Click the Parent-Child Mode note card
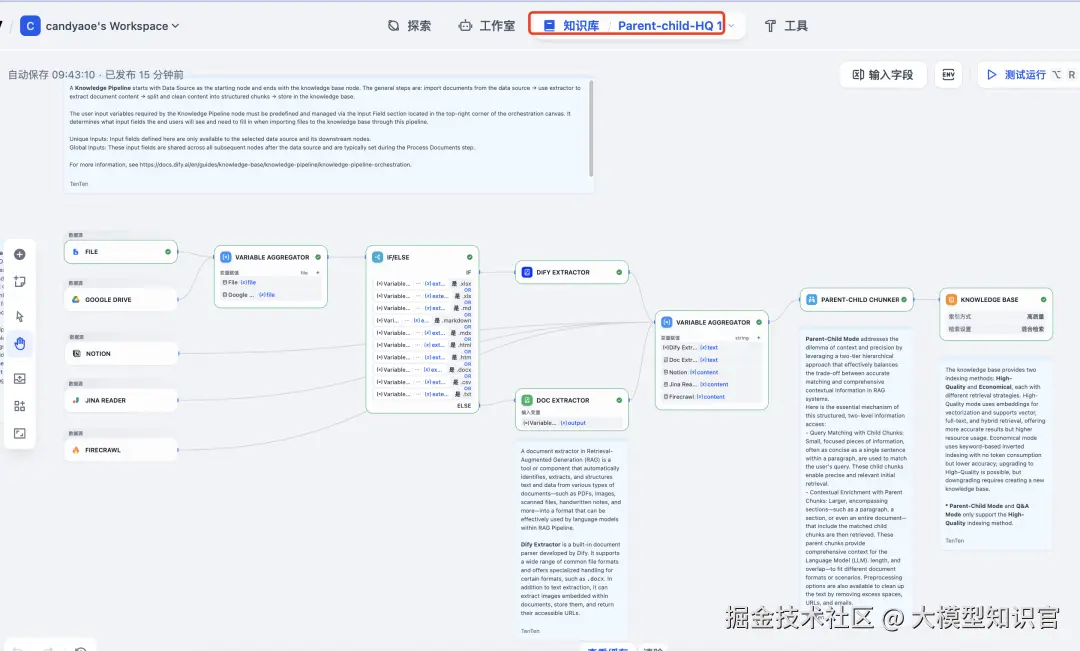Image resolution: width=1080 pixels, height=651 pixels. 856,470
